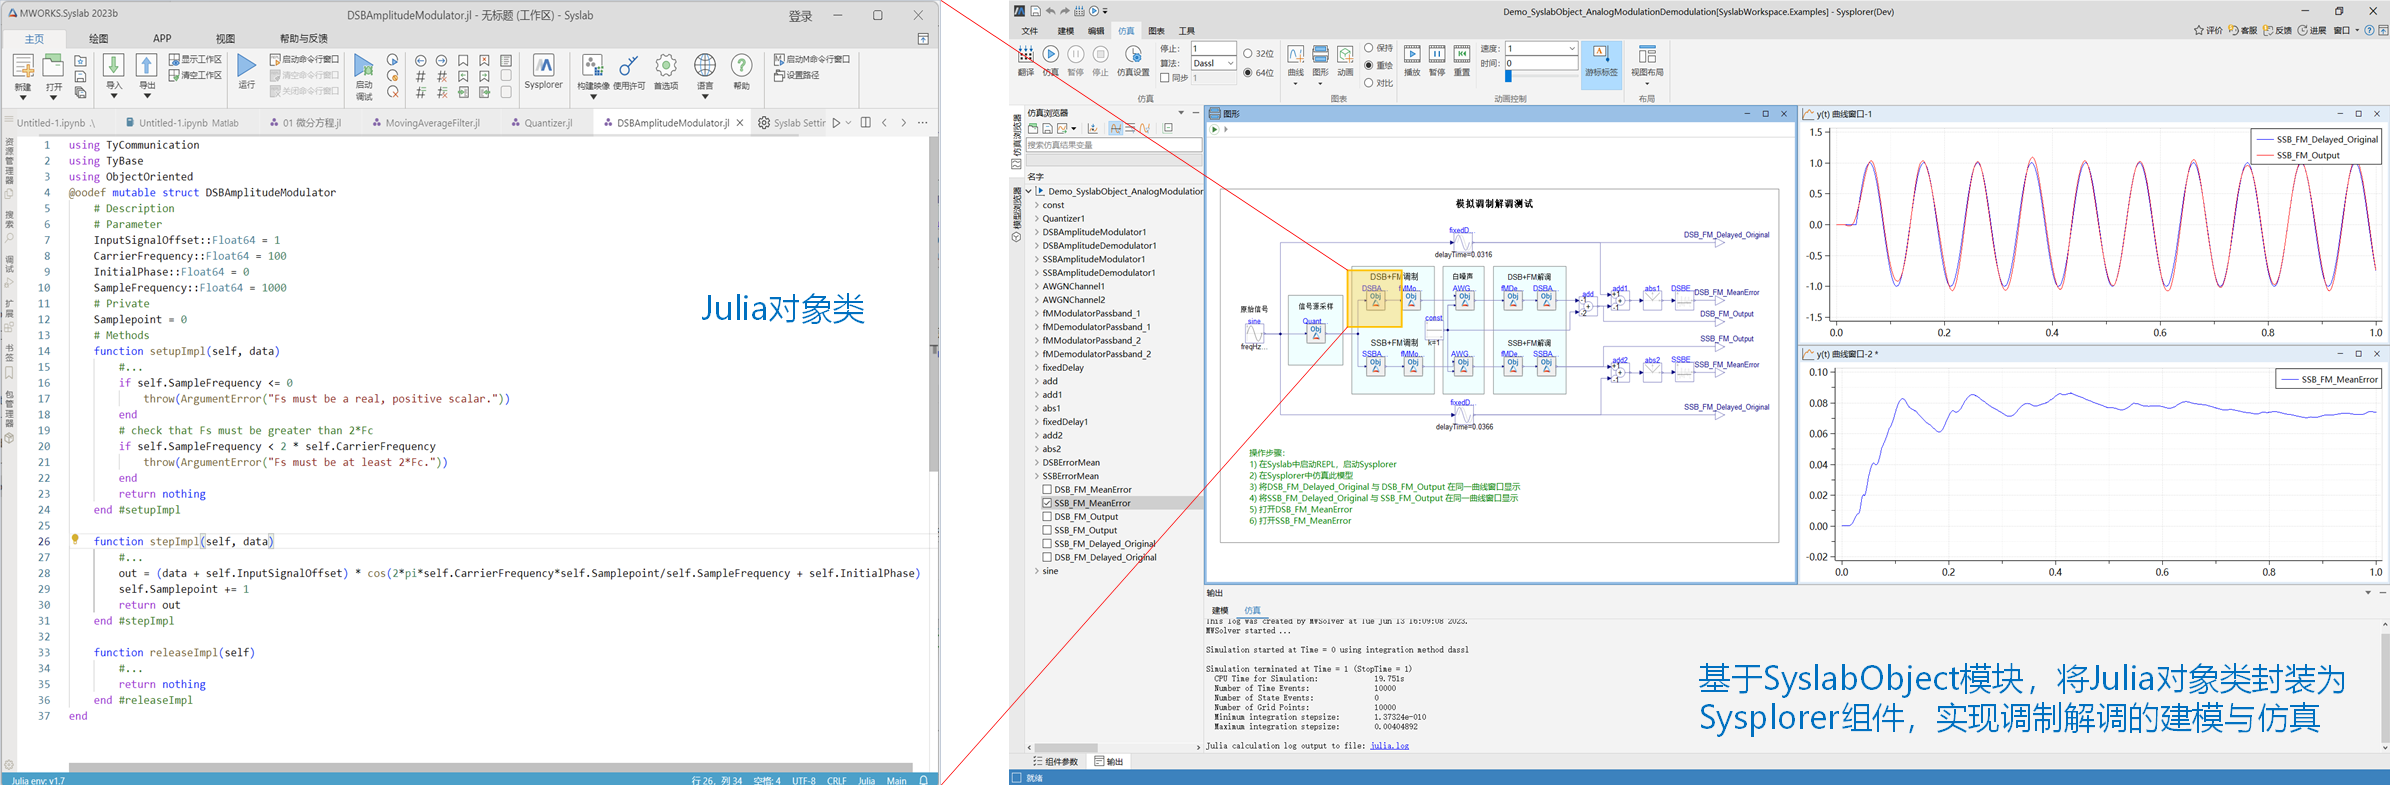Open 首选项 preferences gear icon
Image resolution: width=2390 pixels, height=785 pixels.
coord(666,67)
